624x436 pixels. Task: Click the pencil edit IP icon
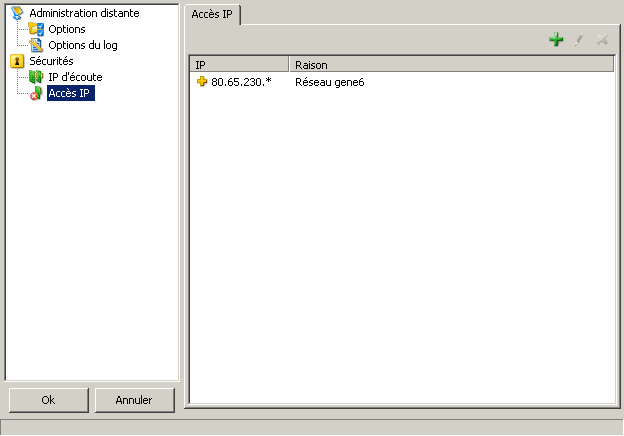(579, 39)
